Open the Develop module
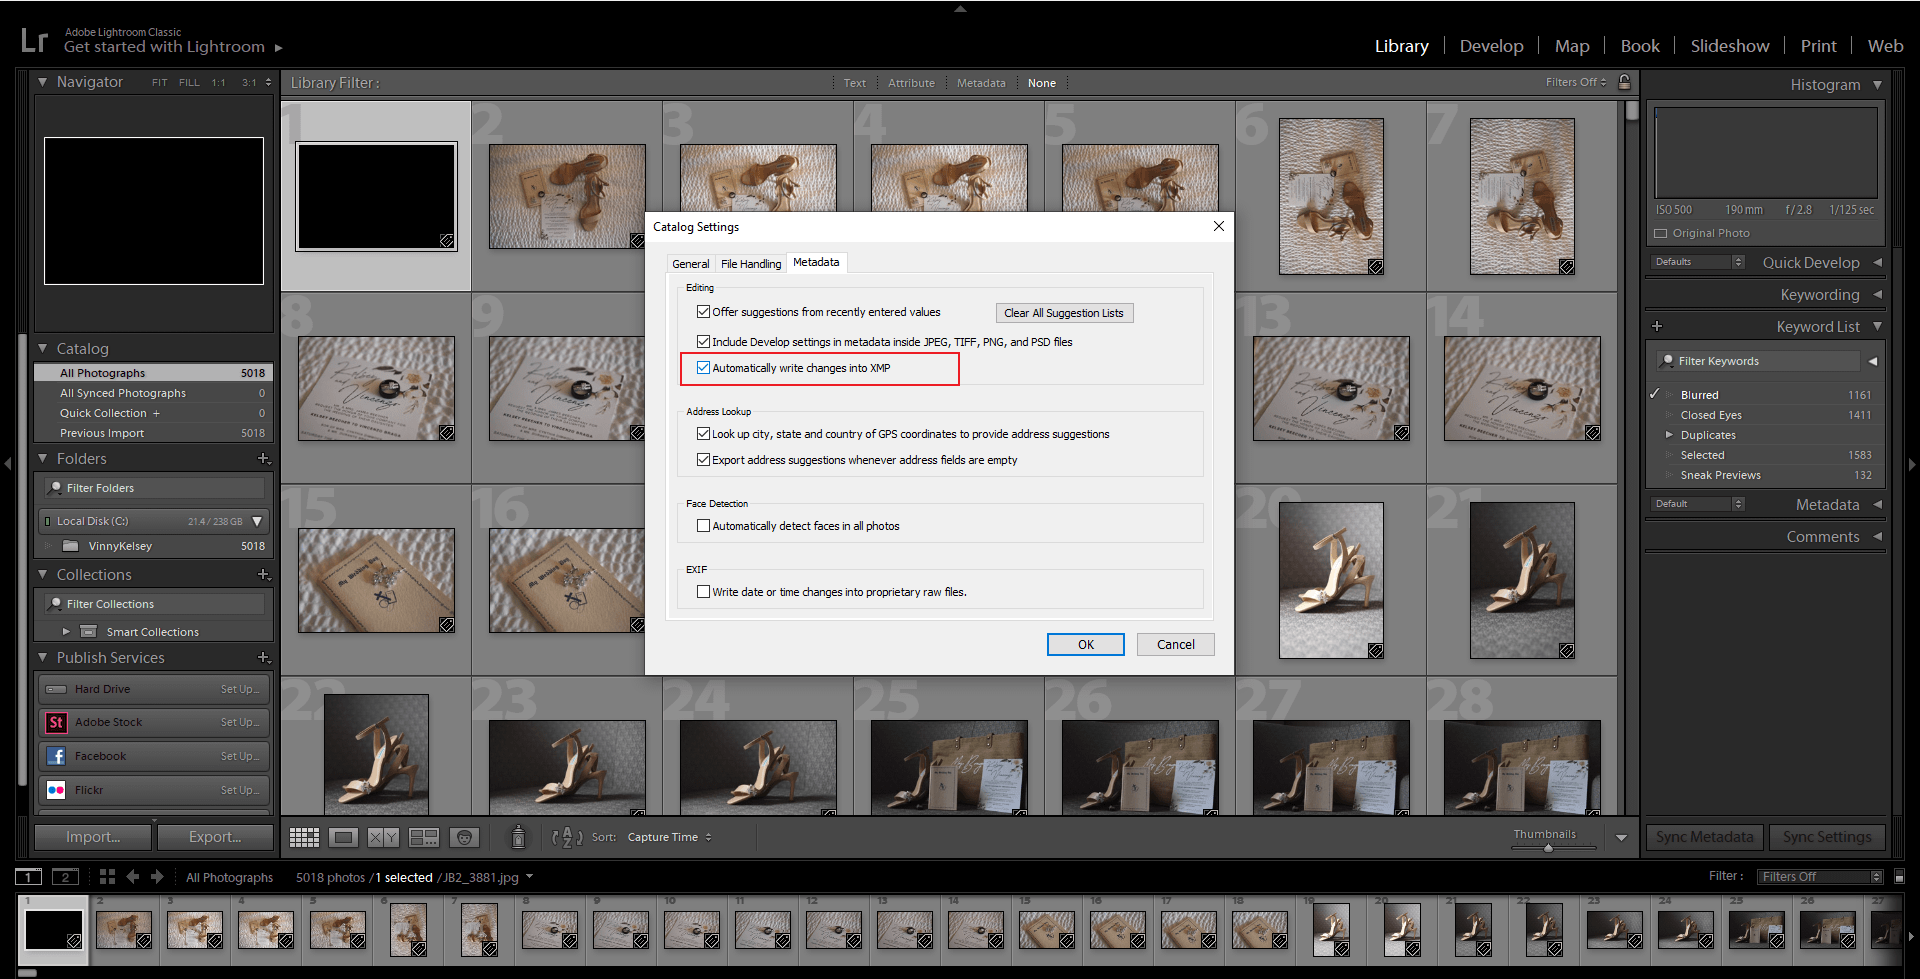The width and height of the screenshot is (1920, 979). 1491,46
